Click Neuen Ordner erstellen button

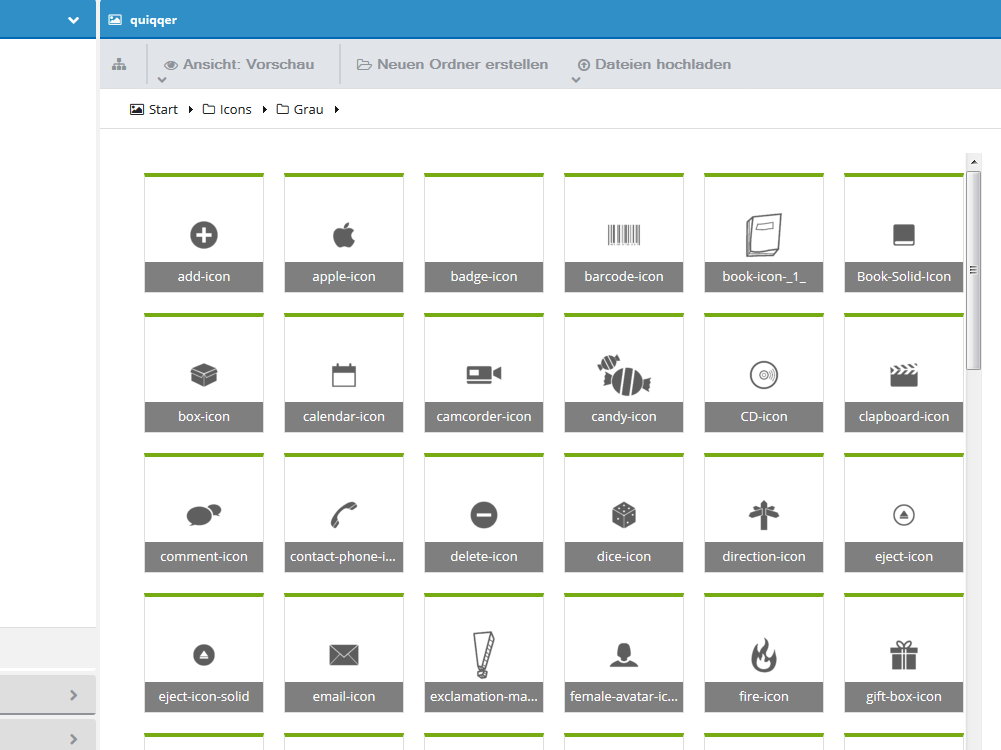(x=452, y=64)
